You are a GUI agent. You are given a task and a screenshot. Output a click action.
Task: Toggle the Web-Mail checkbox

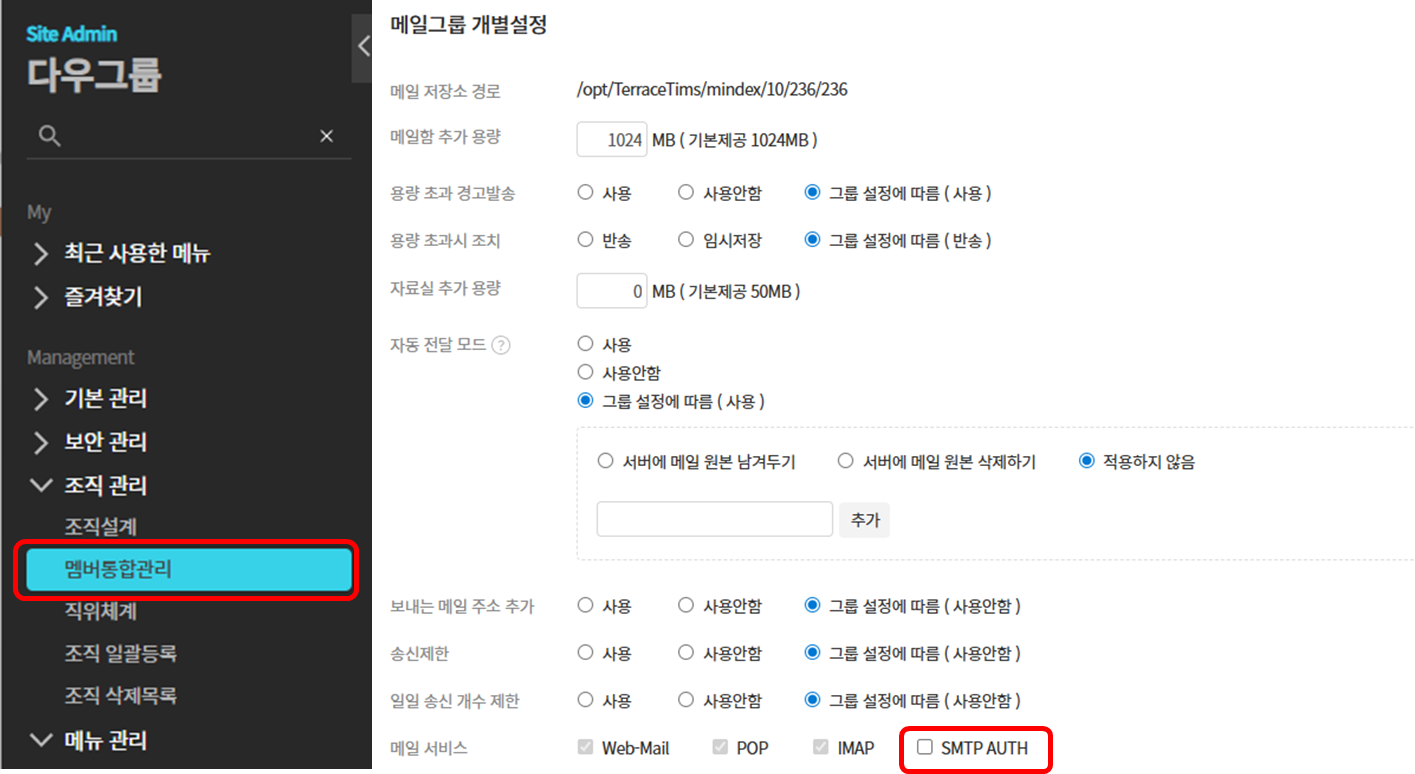click(x=586, y=747)
